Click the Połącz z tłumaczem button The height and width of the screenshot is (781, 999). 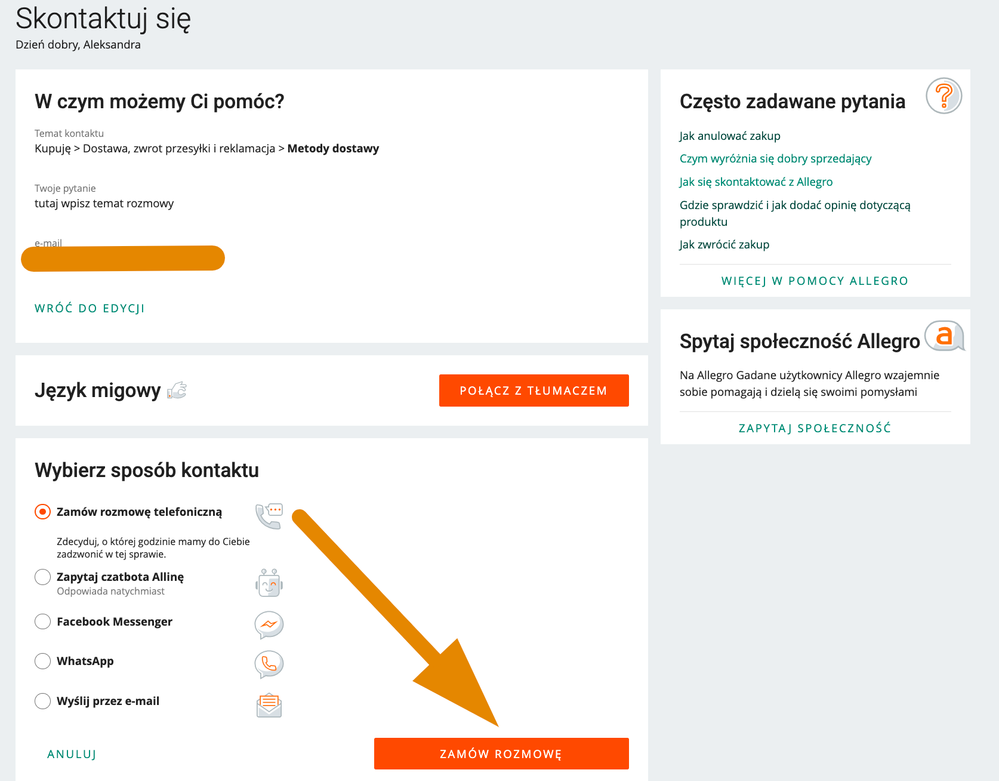pyautogui.click(x=534, y=390)
